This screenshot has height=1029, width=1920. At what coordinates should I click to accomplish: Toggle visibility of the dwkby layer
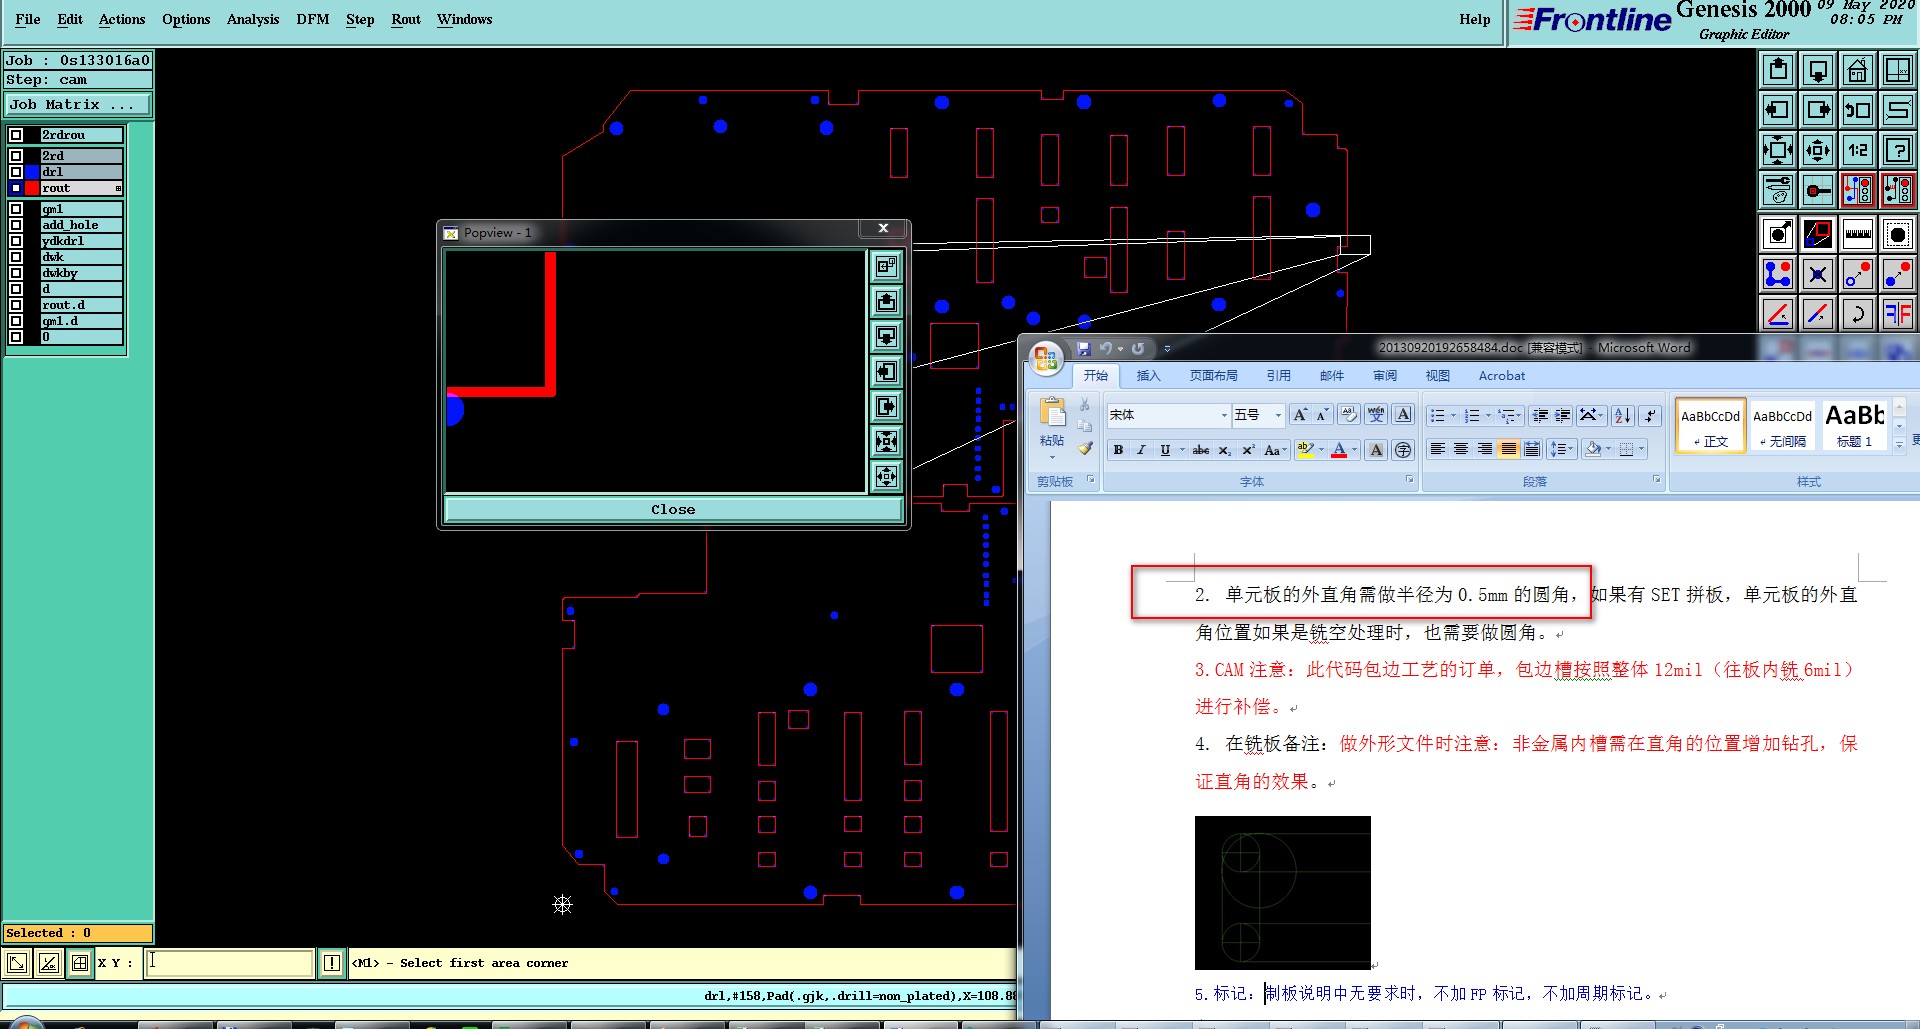[16, 273]
